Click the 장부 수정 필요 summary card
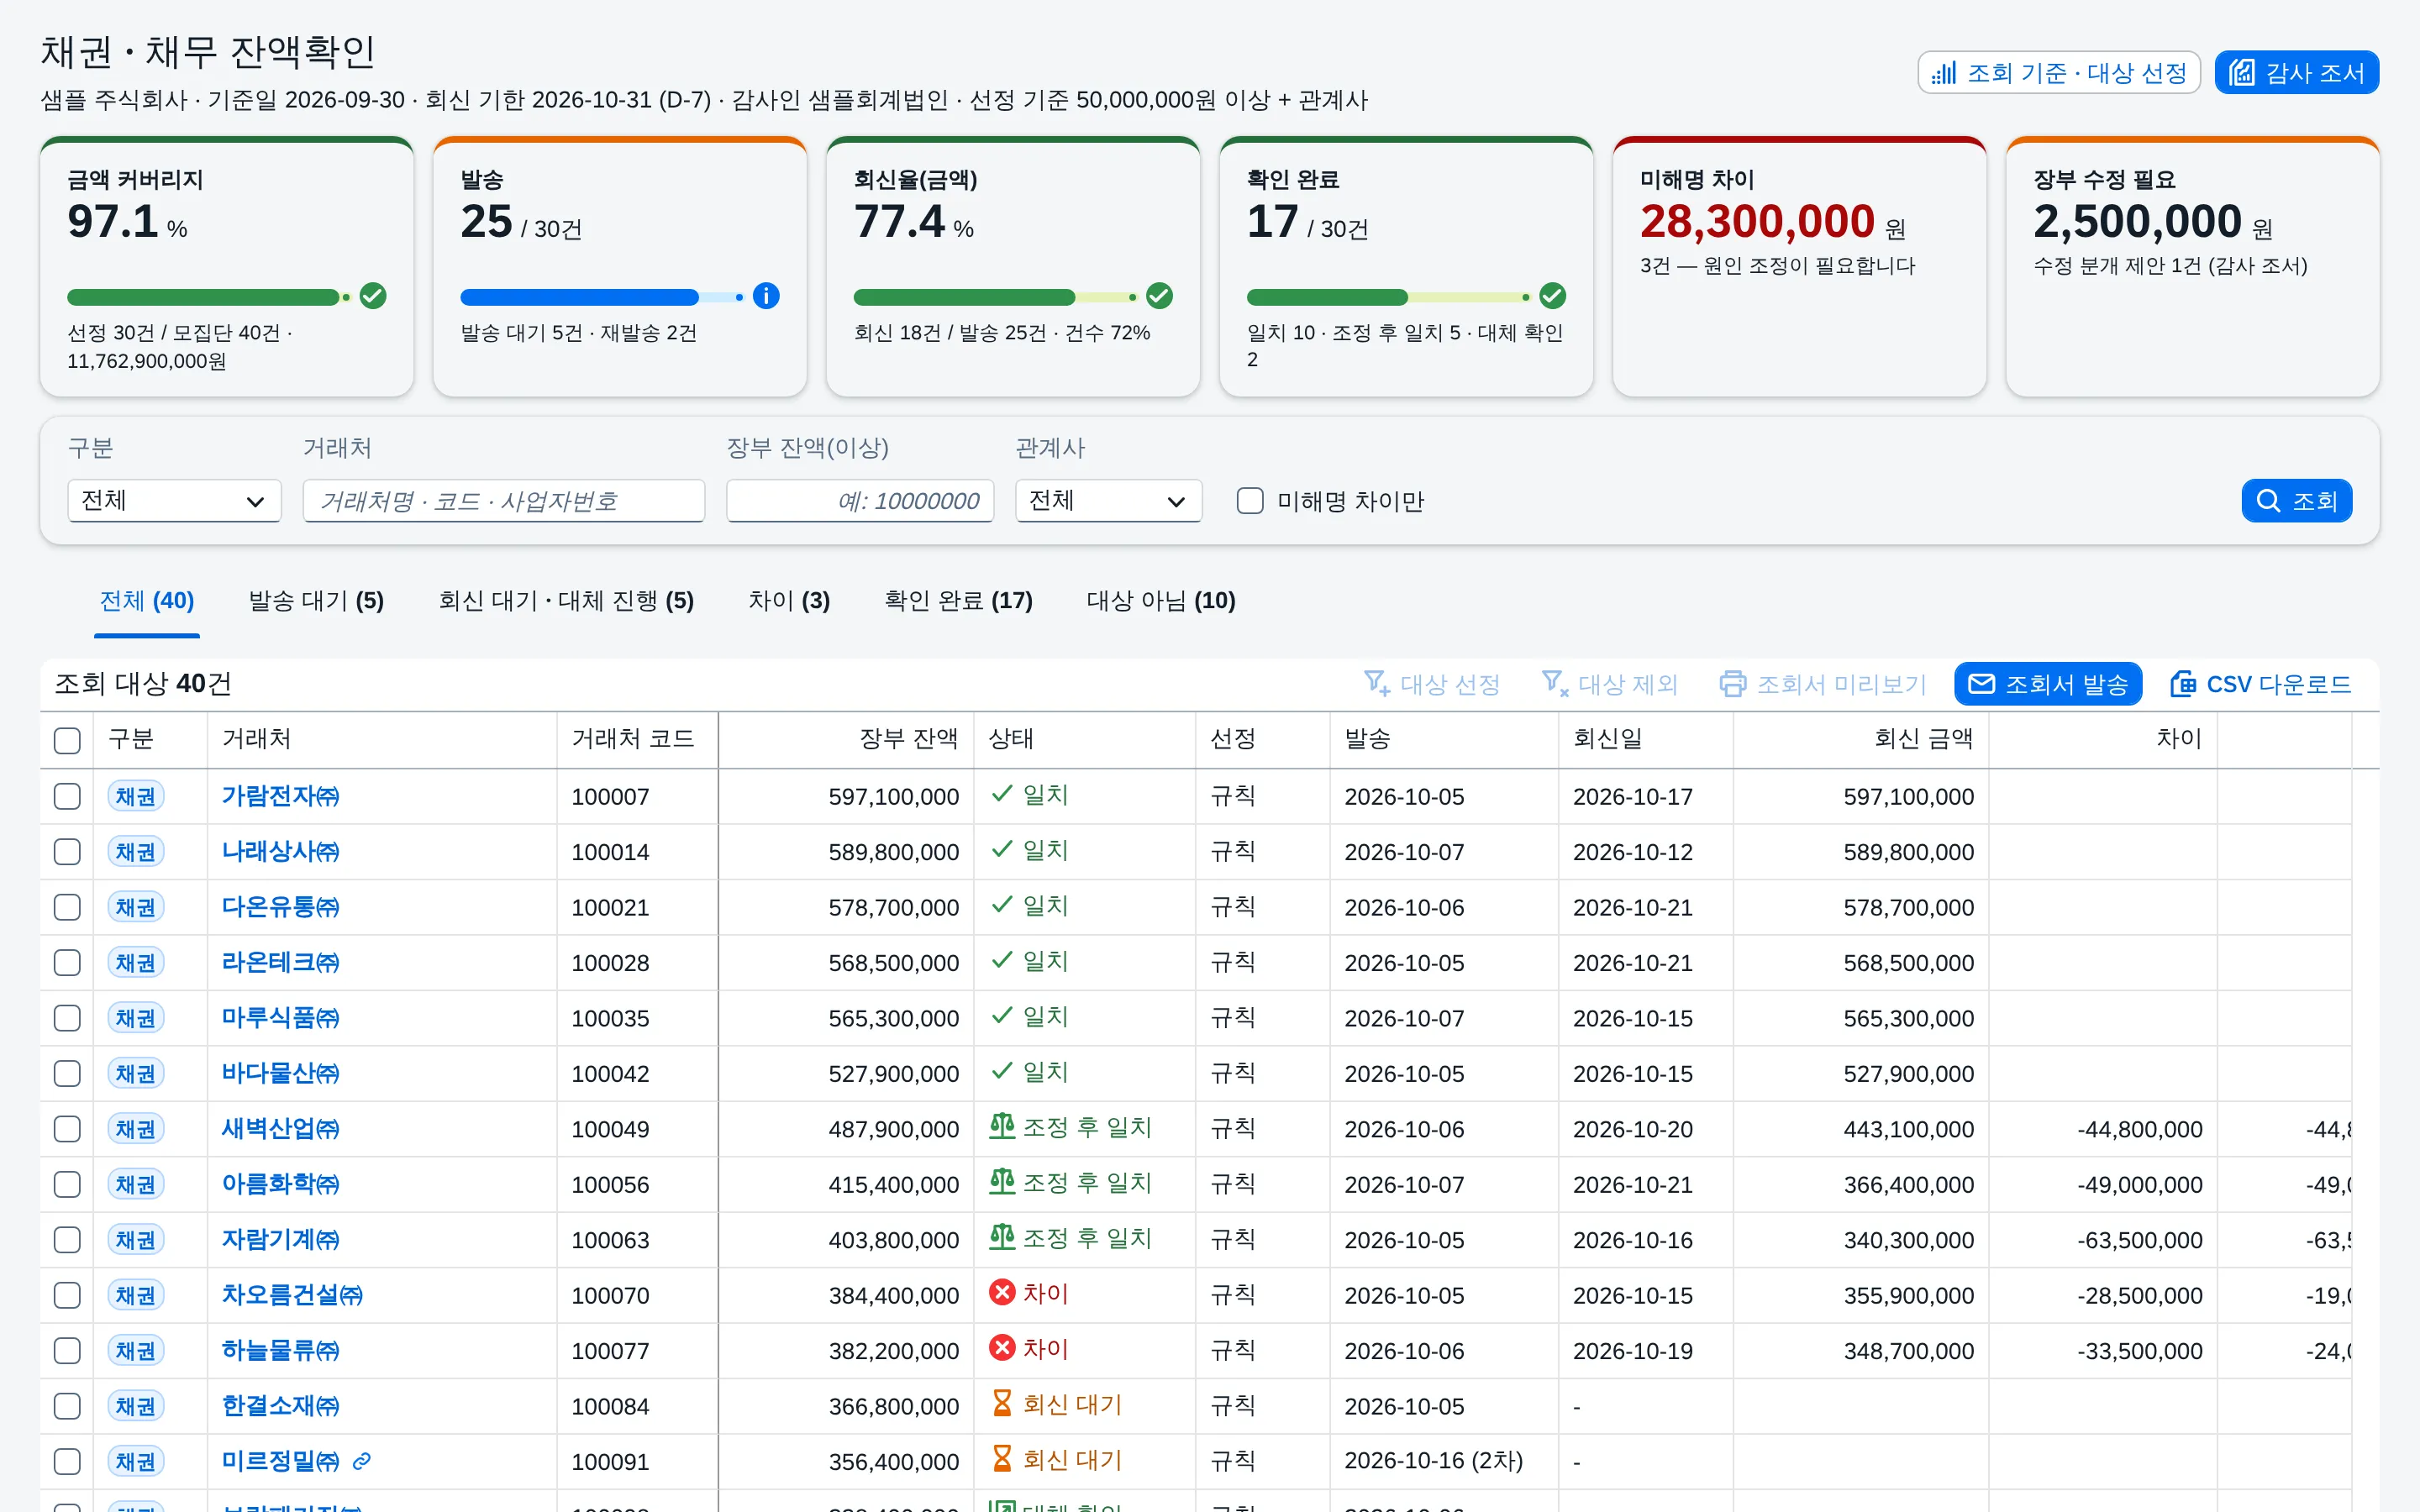The width and height of the screenshot is (2420, 1512). pos(2192,267)
